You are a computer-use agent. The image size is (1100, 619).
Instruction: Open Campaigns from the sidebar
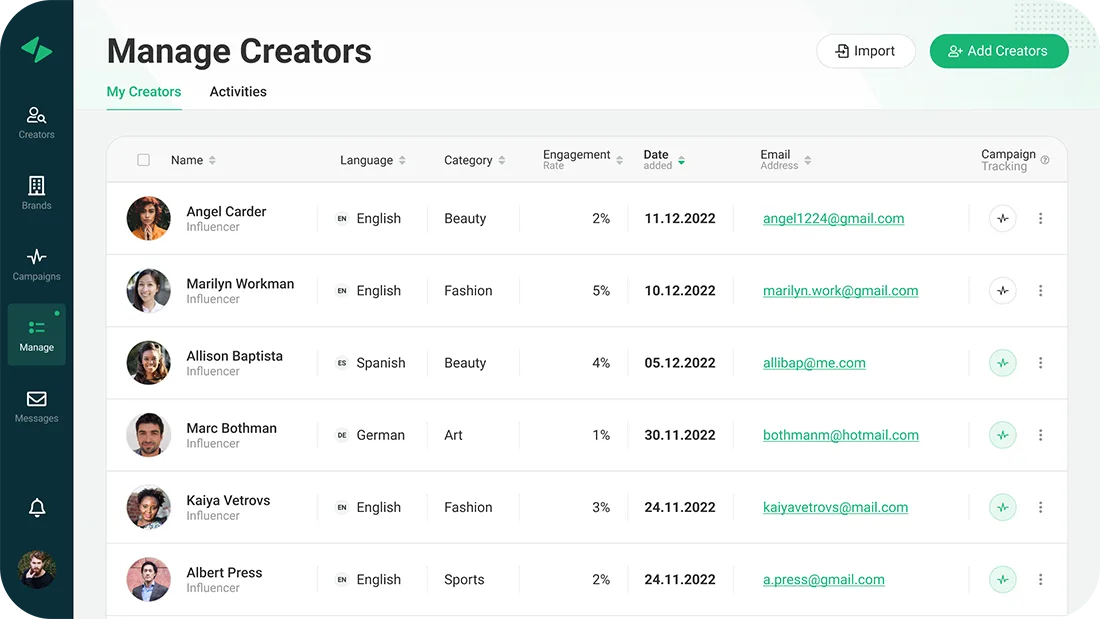point(36,264)
